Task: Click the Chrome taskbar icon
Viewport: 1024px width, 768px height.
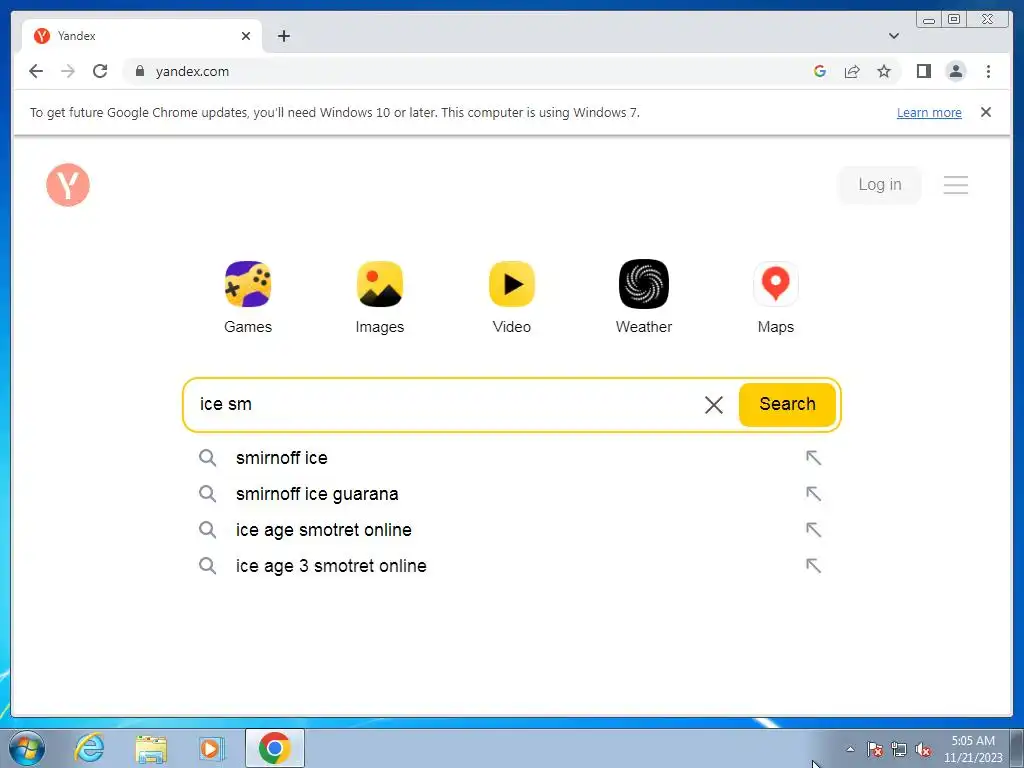Action: pyautogui.click(x=274, y=748)
